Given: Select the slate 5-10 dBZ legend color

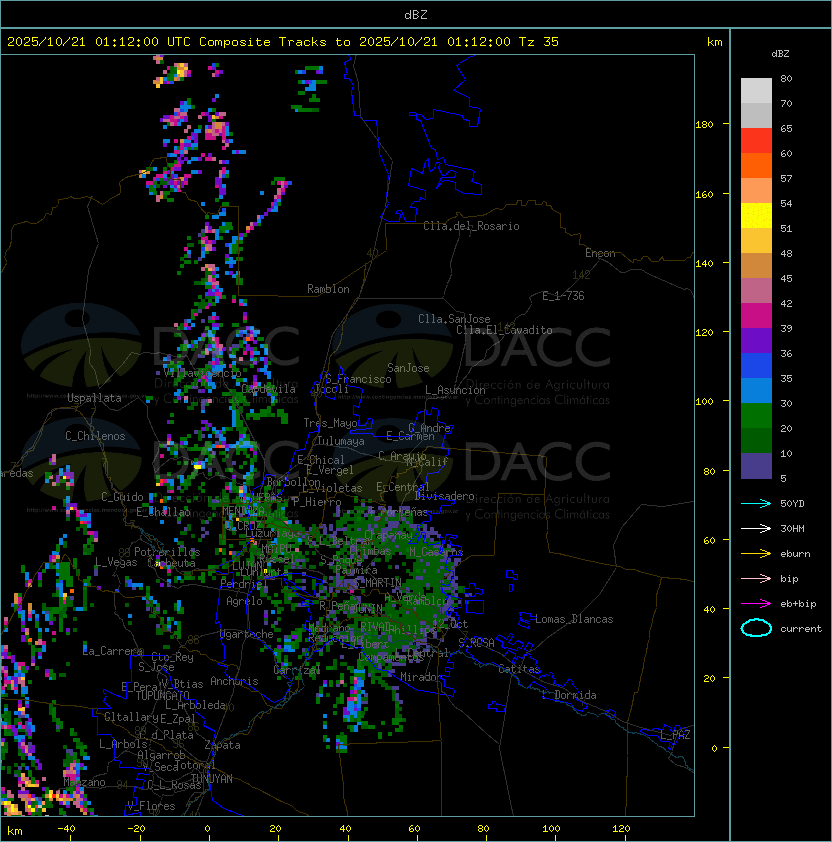Looking at the screenshot, I should (756, 466).
